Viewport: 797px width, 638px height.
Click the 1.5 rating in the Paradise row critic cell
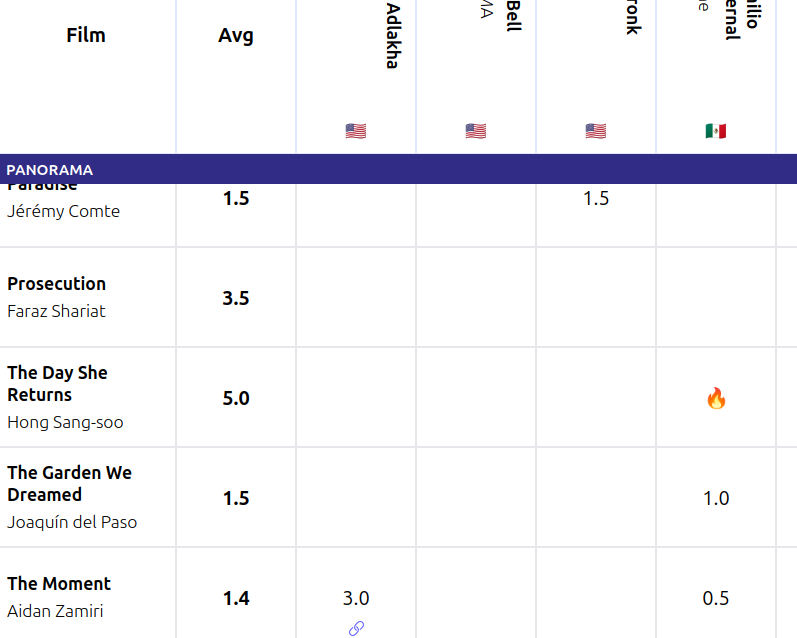pos(596,198)
